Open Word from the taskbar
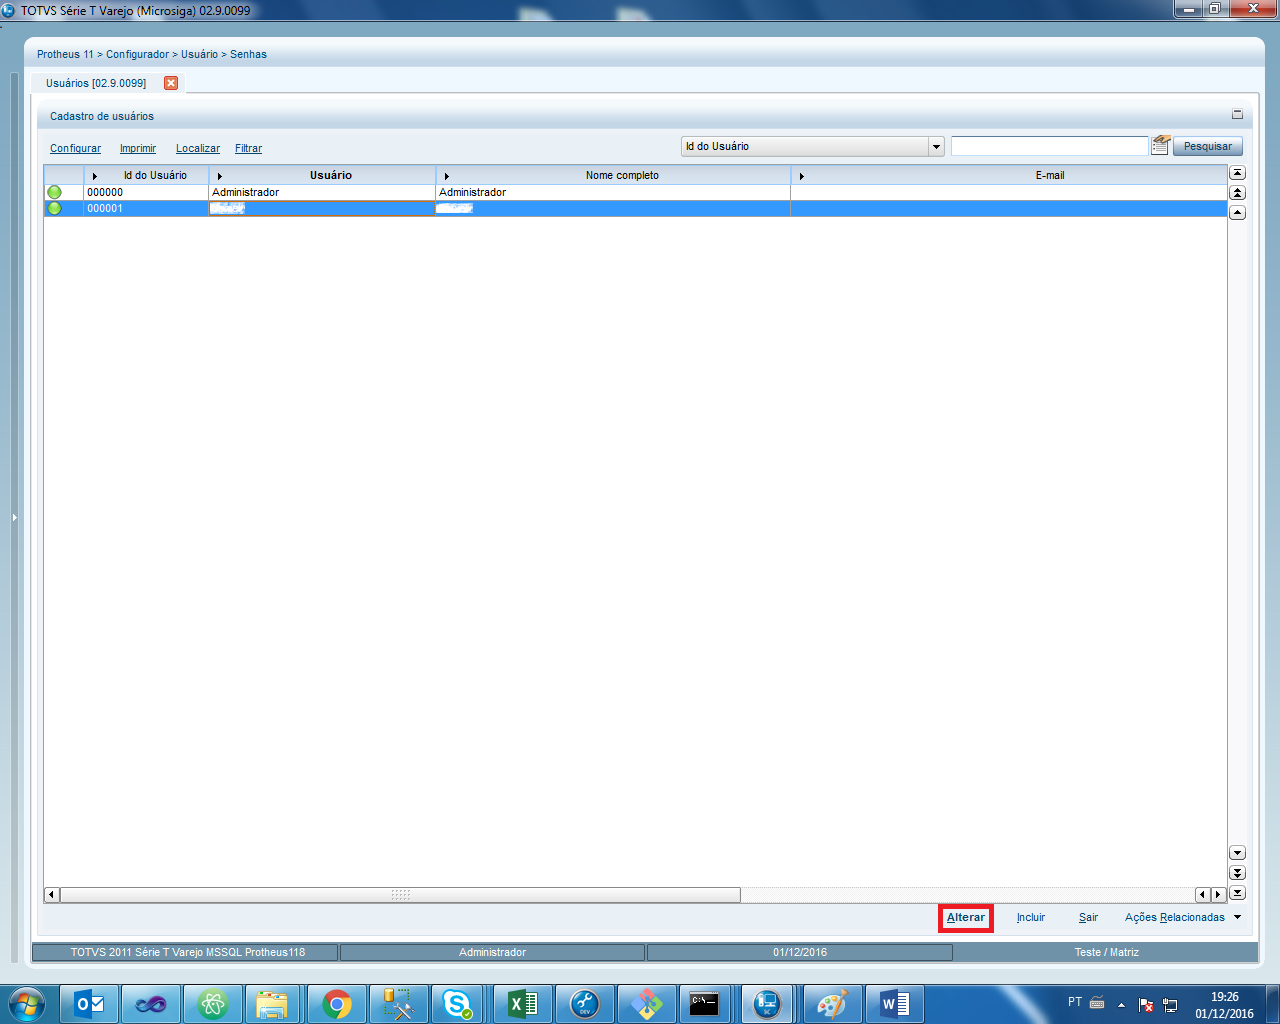The image size is (1280, 1024). click(895, 1004)
